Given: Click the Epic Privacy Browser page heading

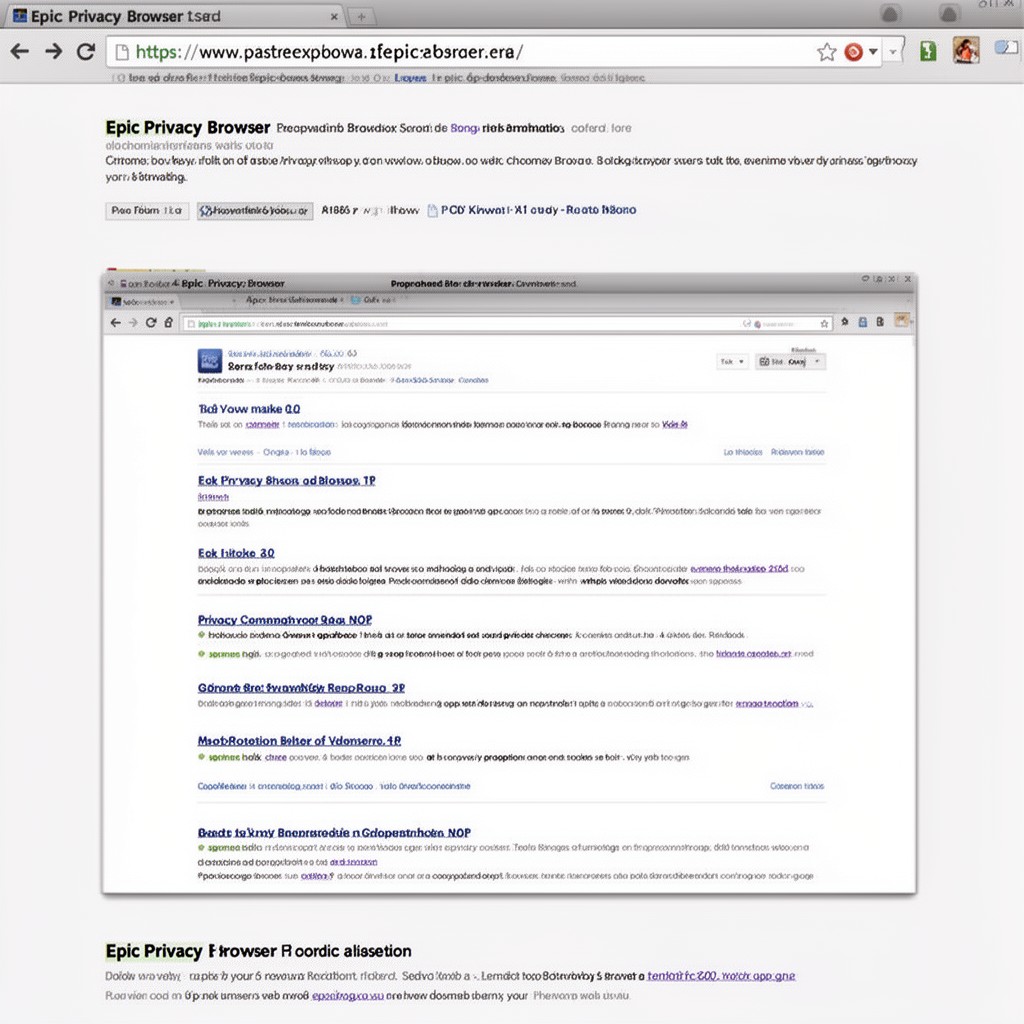Looking at the screenshot, I should [x=188, y=127].
